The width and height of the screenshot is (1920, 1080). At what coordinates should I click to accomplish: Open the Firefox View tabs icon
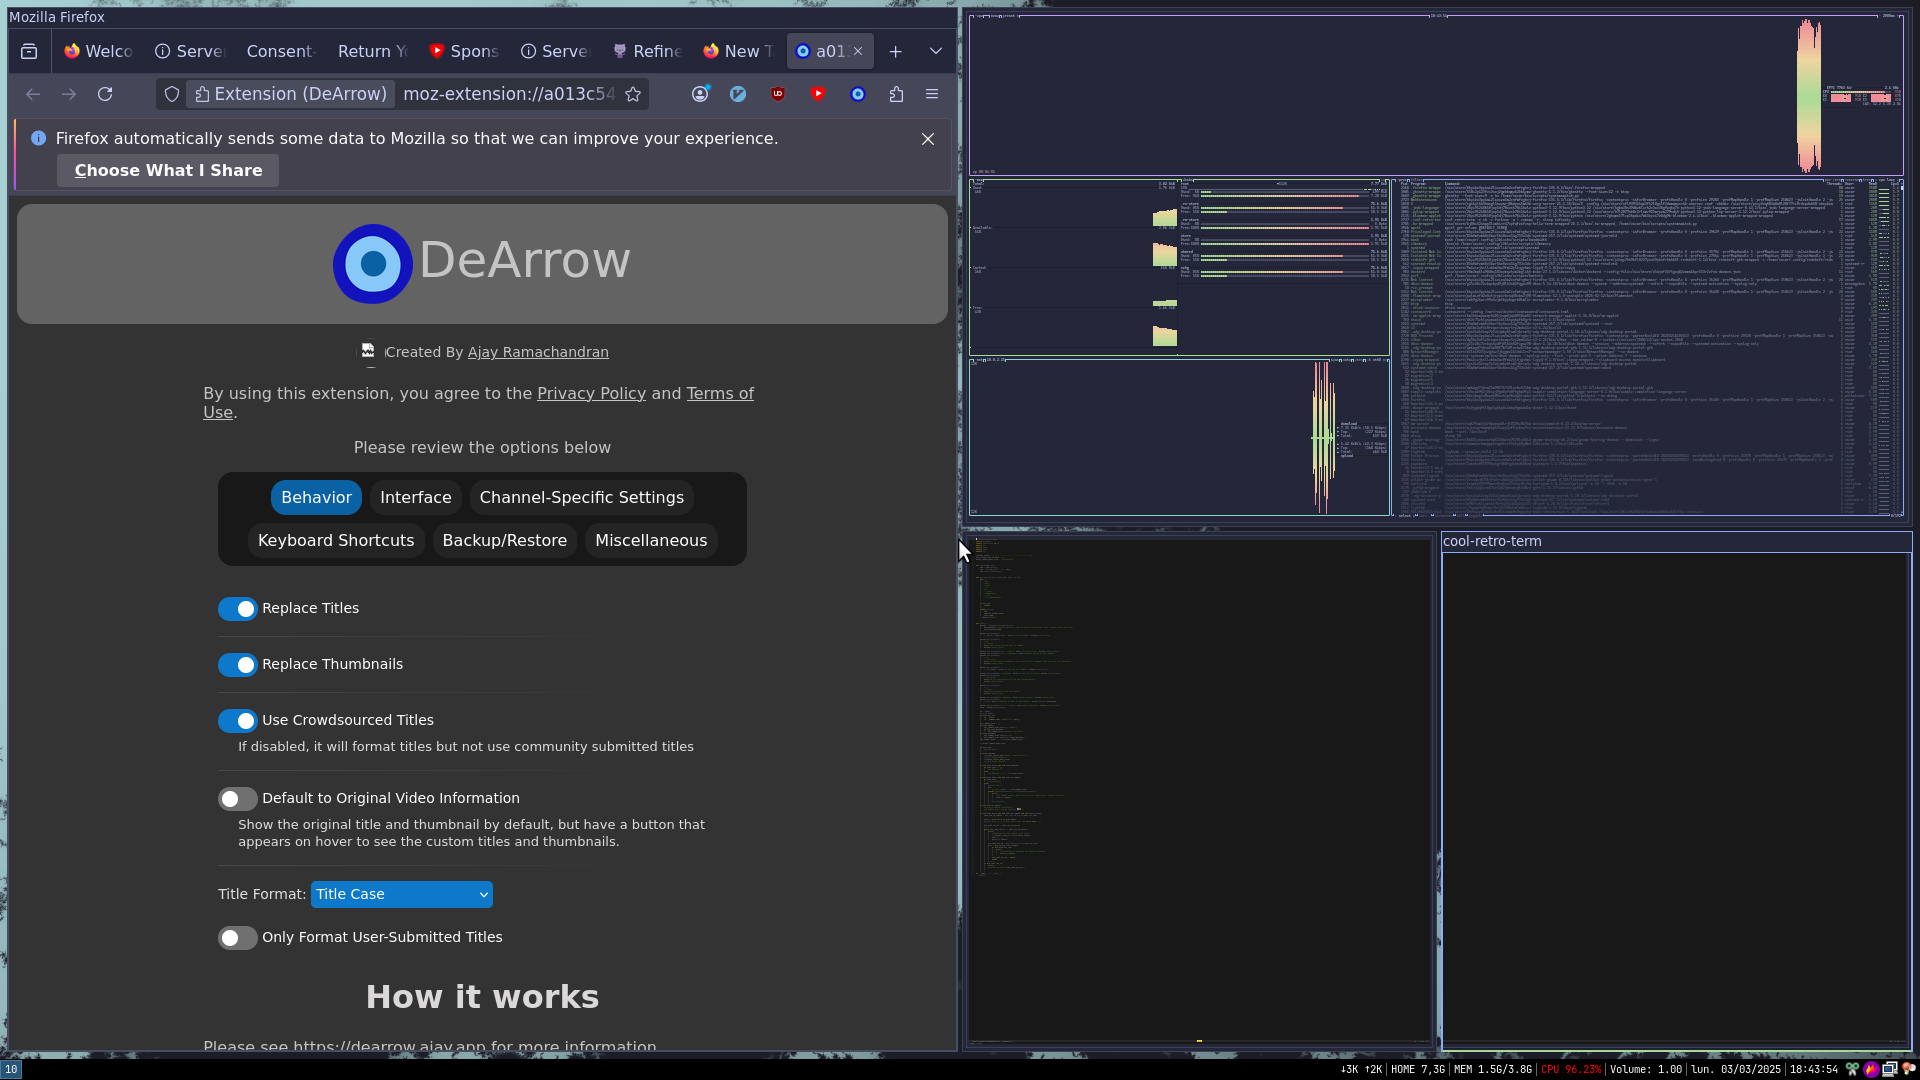pos(29,51)
